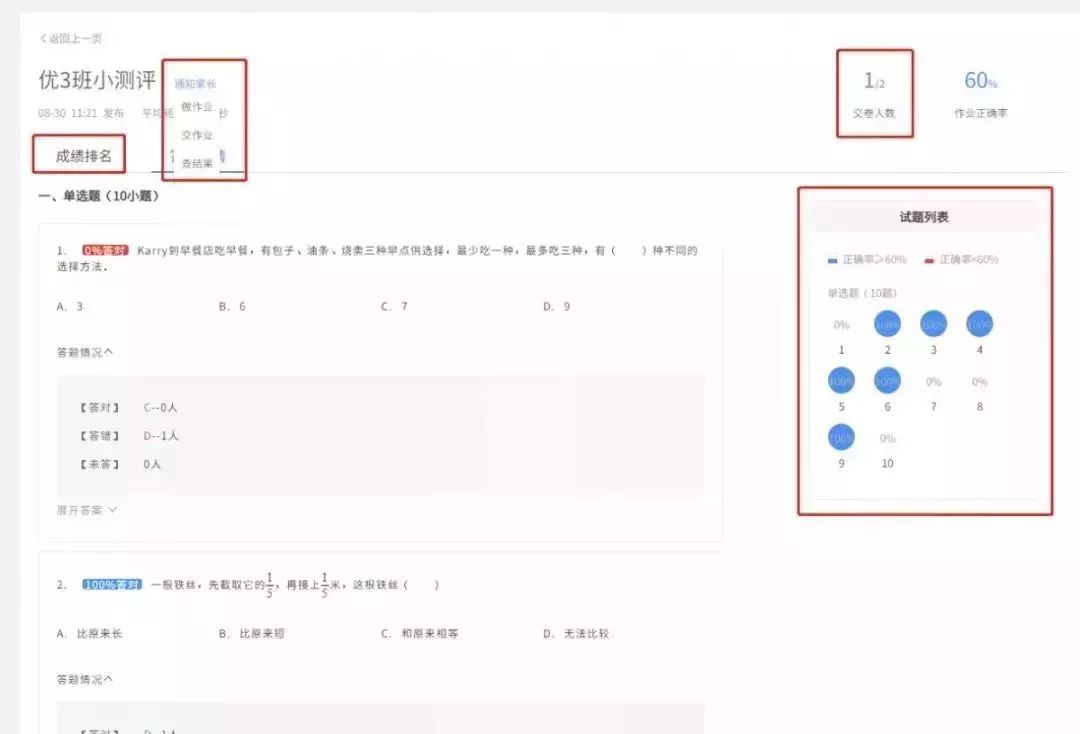Jump to question 10's 0% indicator

[887, 439]
